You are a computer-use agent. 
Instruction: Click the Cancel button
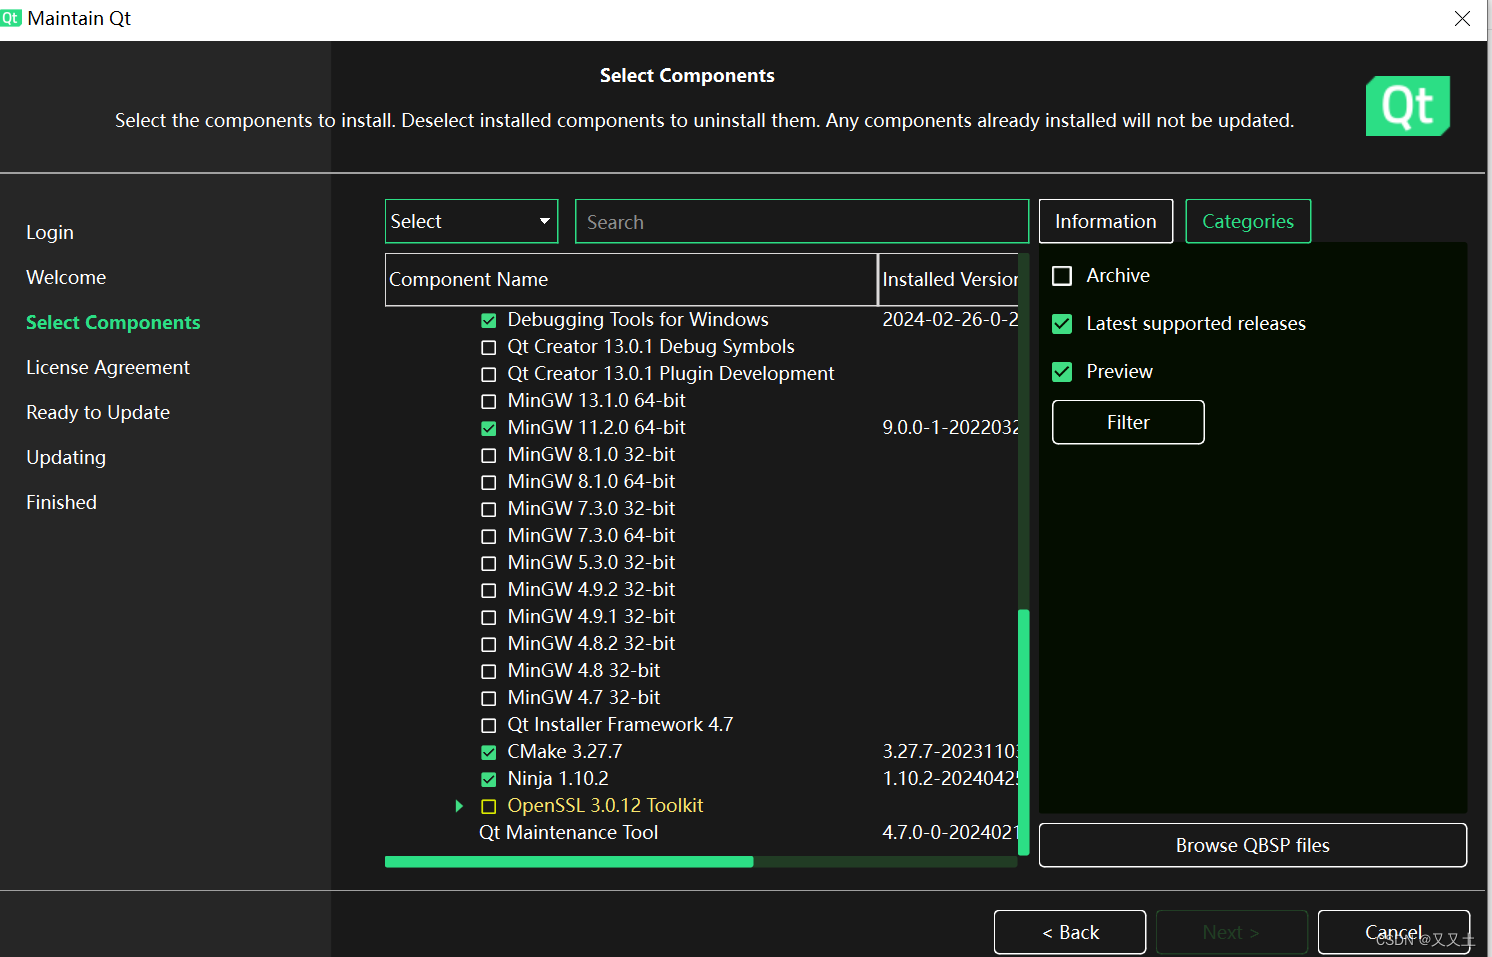1394,932
